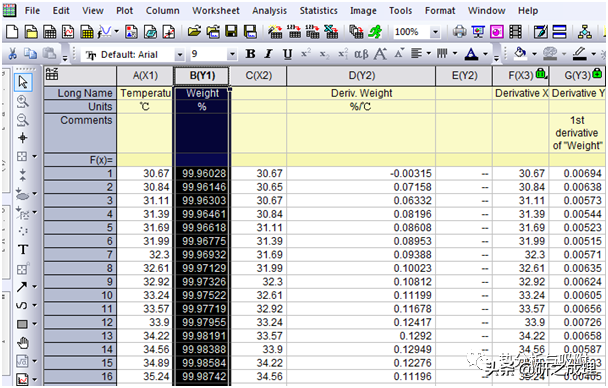
Task: Select column header A(X1)
Action: click(145, 75)
